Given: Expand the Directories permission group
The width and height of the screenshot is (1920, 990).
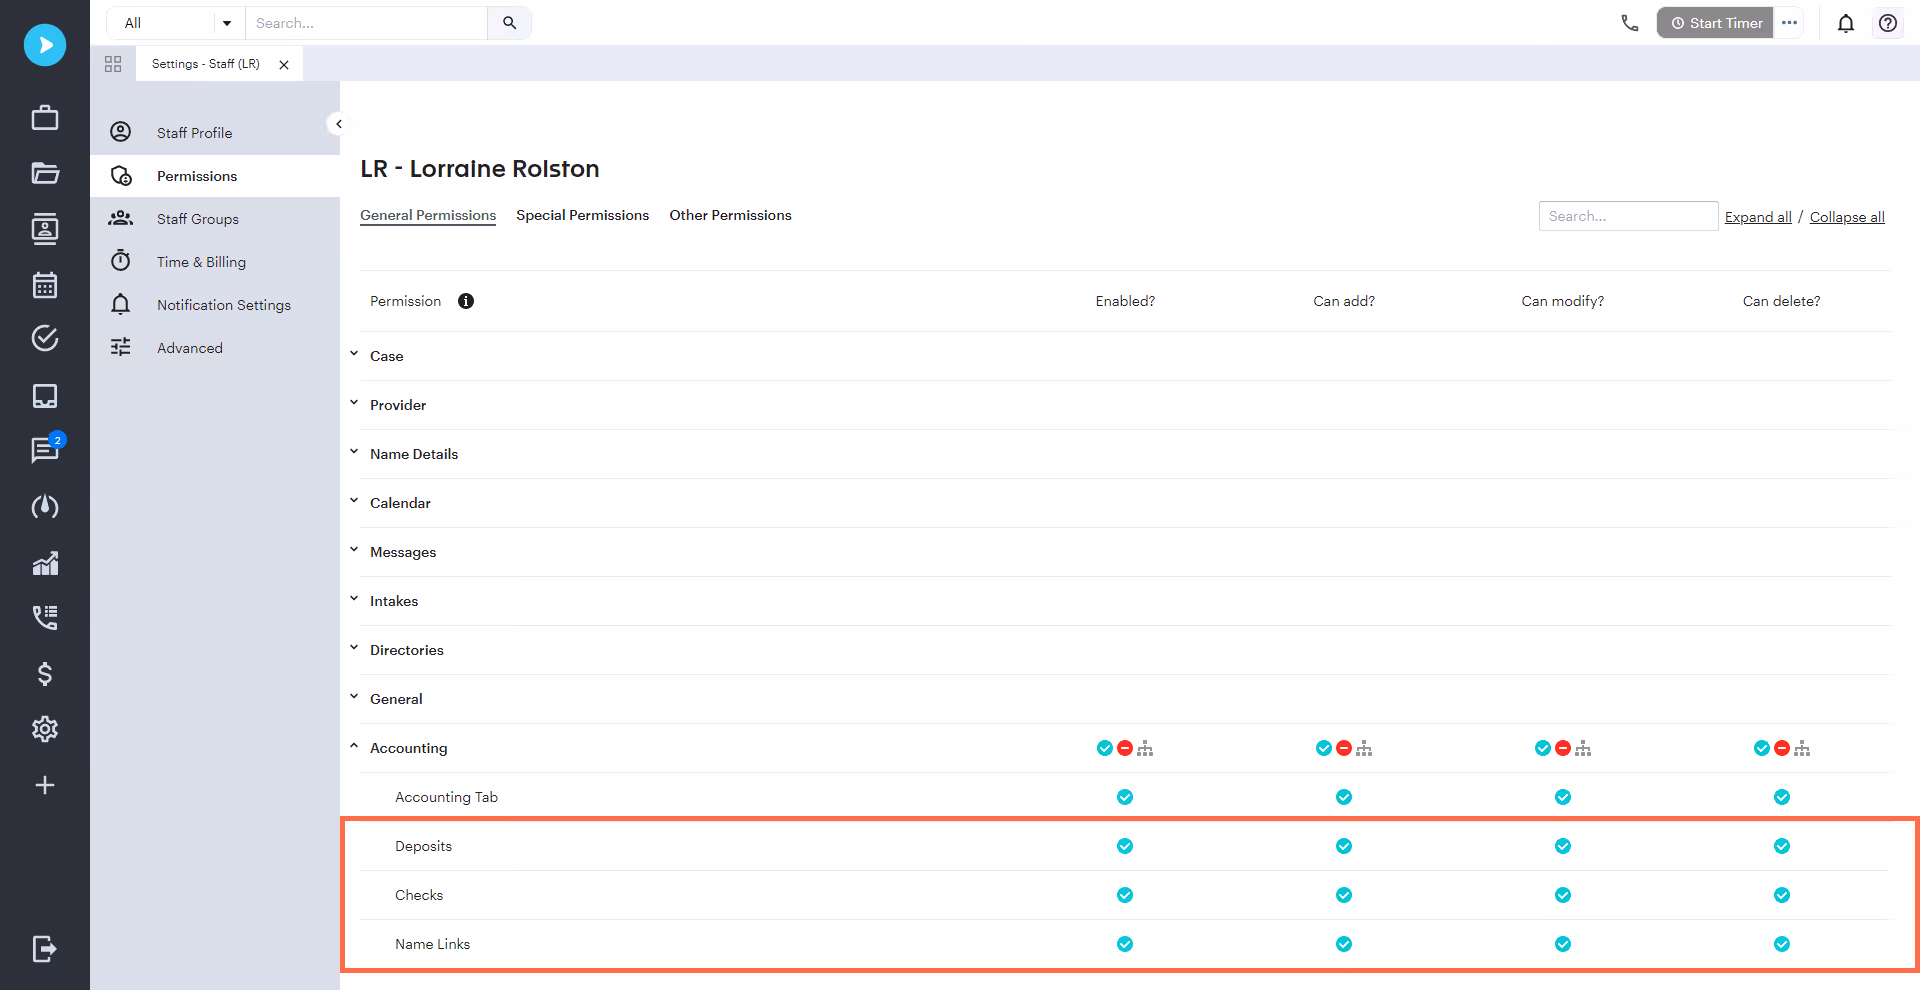Looking at the screenshot, I should pos(354,648).
